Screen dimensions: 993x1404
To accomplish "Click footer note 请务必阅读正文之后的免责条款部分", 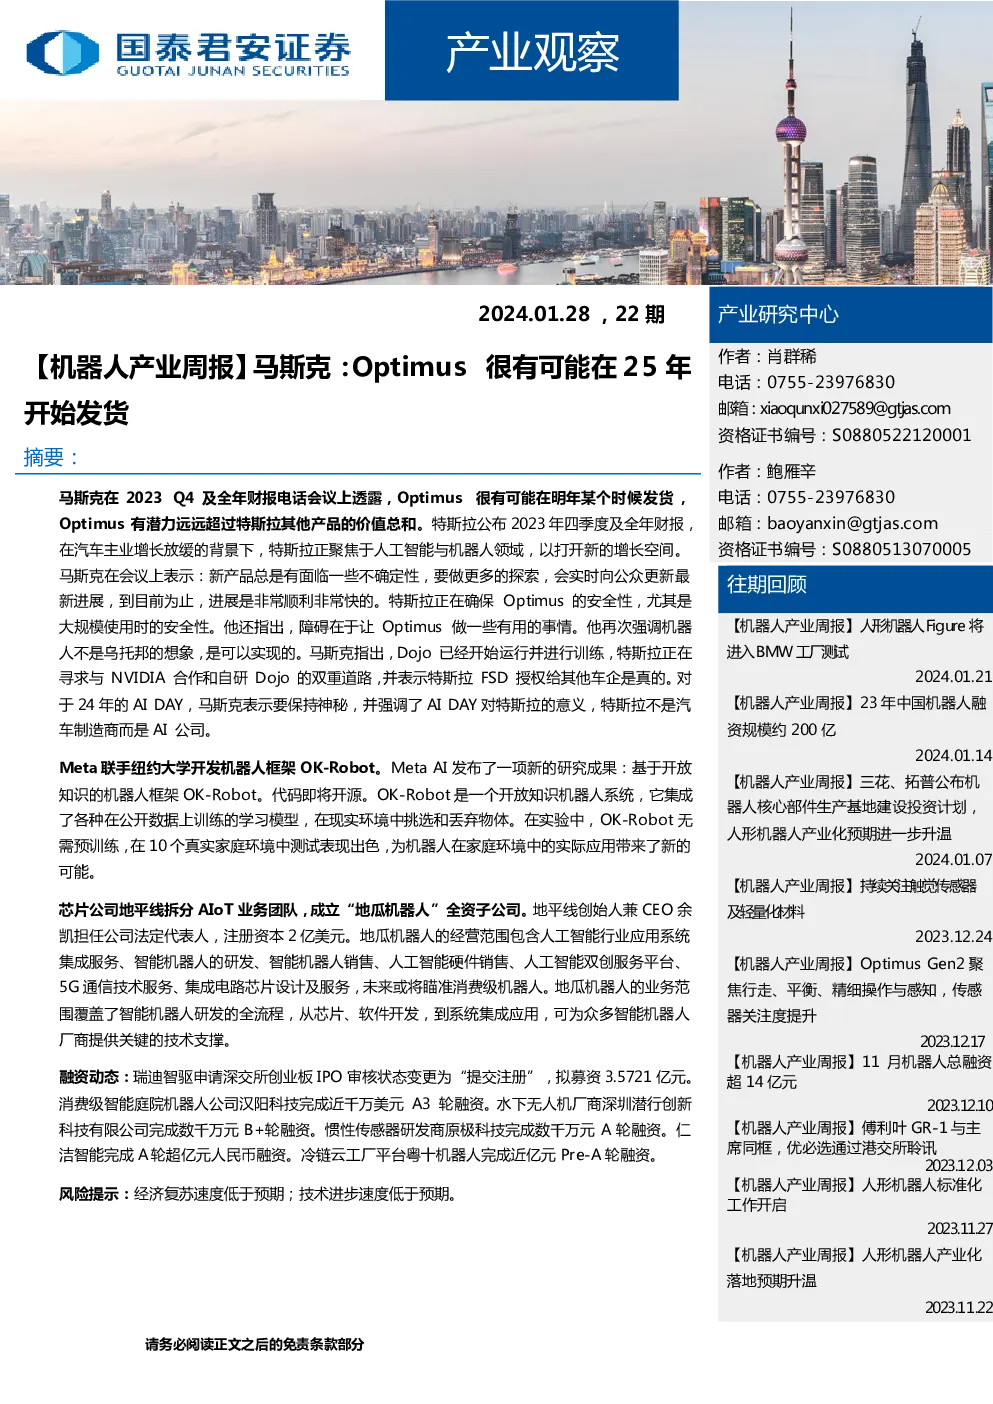I will (x=254, y=1345).
